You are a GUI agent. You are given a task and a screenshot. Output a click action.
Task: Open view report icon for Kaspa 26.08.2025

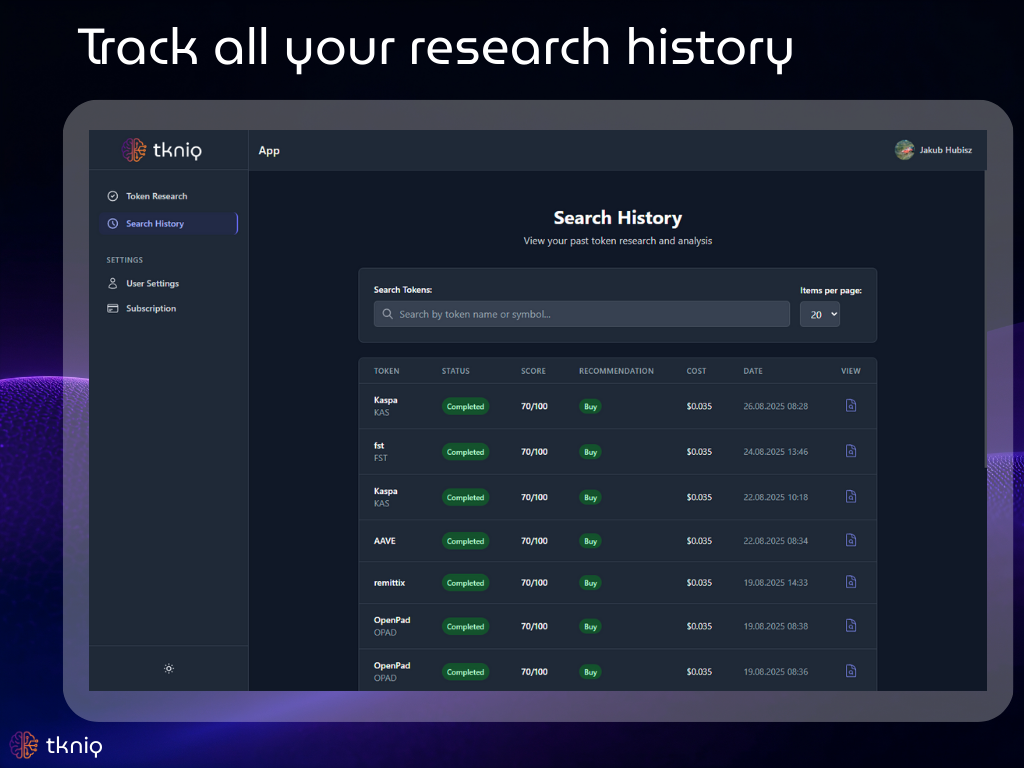[x=851, y=406]
